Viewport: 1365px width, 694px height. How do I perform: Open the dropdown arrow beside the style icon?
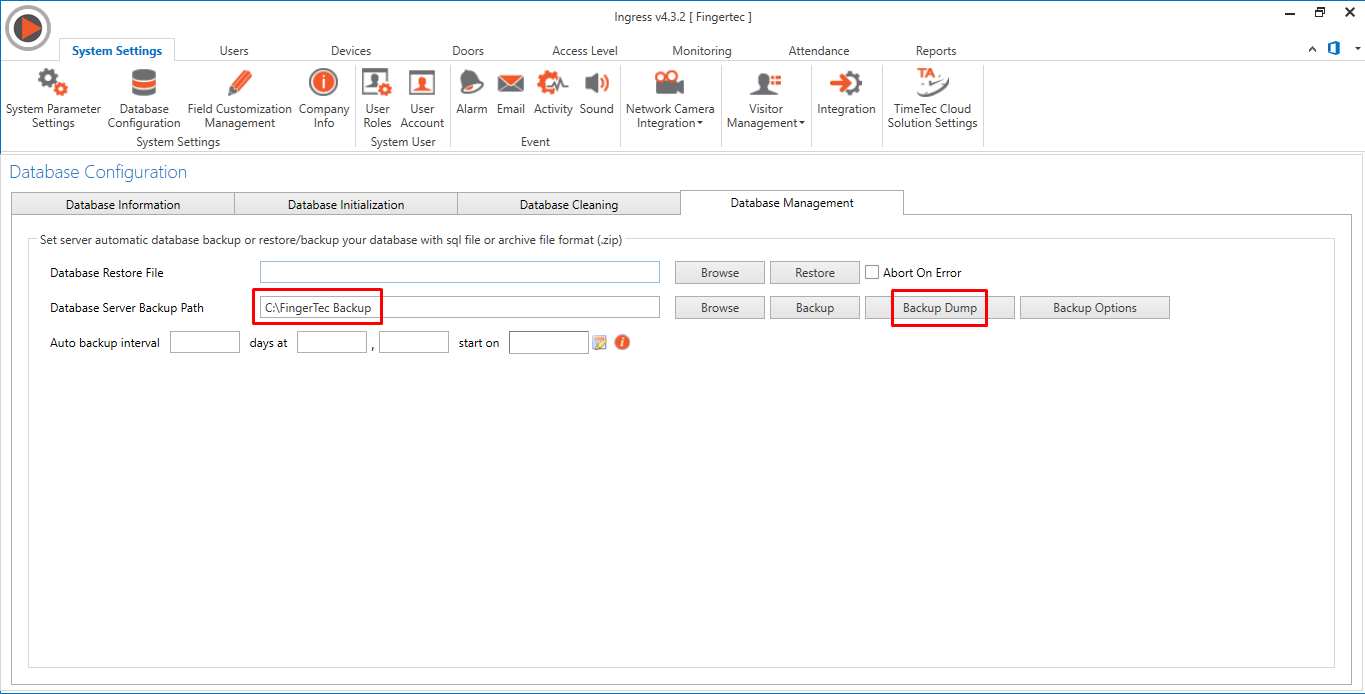coord(1355,49)
